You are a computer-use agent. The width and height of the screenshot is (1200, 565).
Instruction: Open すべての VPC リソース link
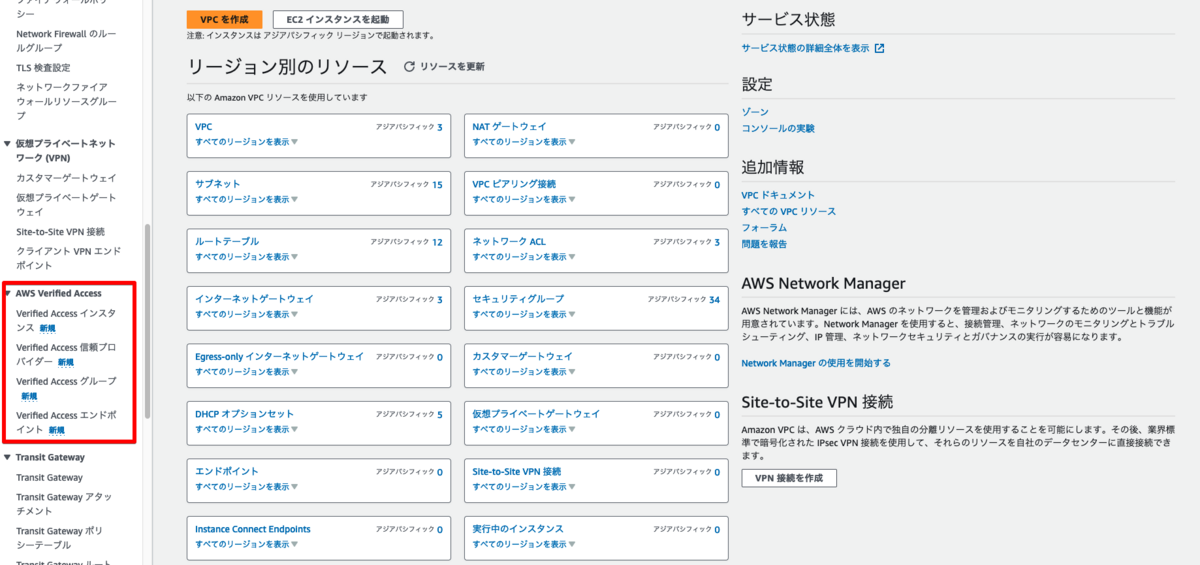(x=789, y=211)
